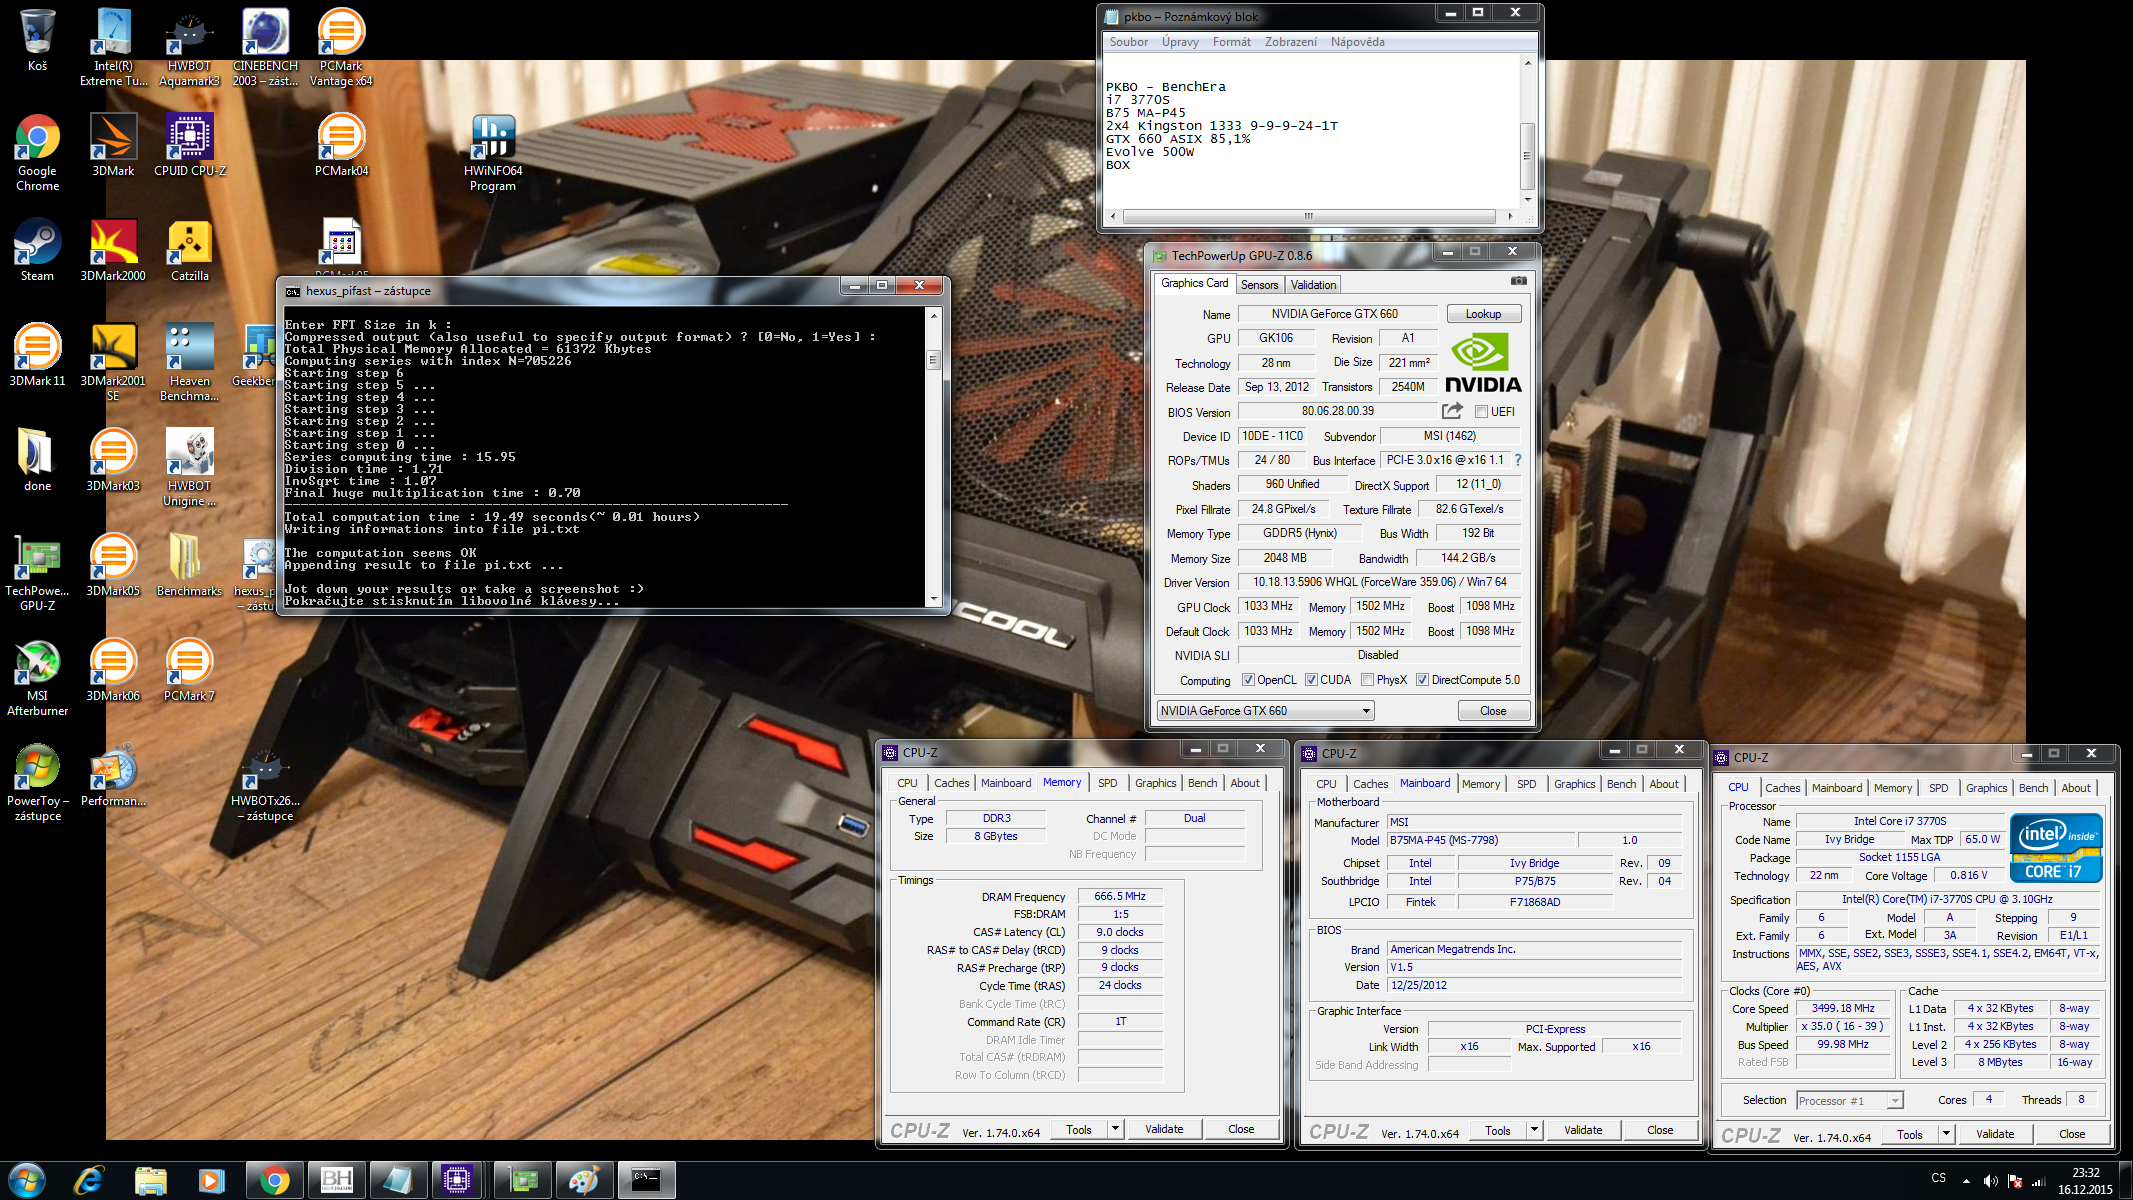
Task: Toggle OpenCL checkbox in GPU-Z
Action: coord(1248,680)
